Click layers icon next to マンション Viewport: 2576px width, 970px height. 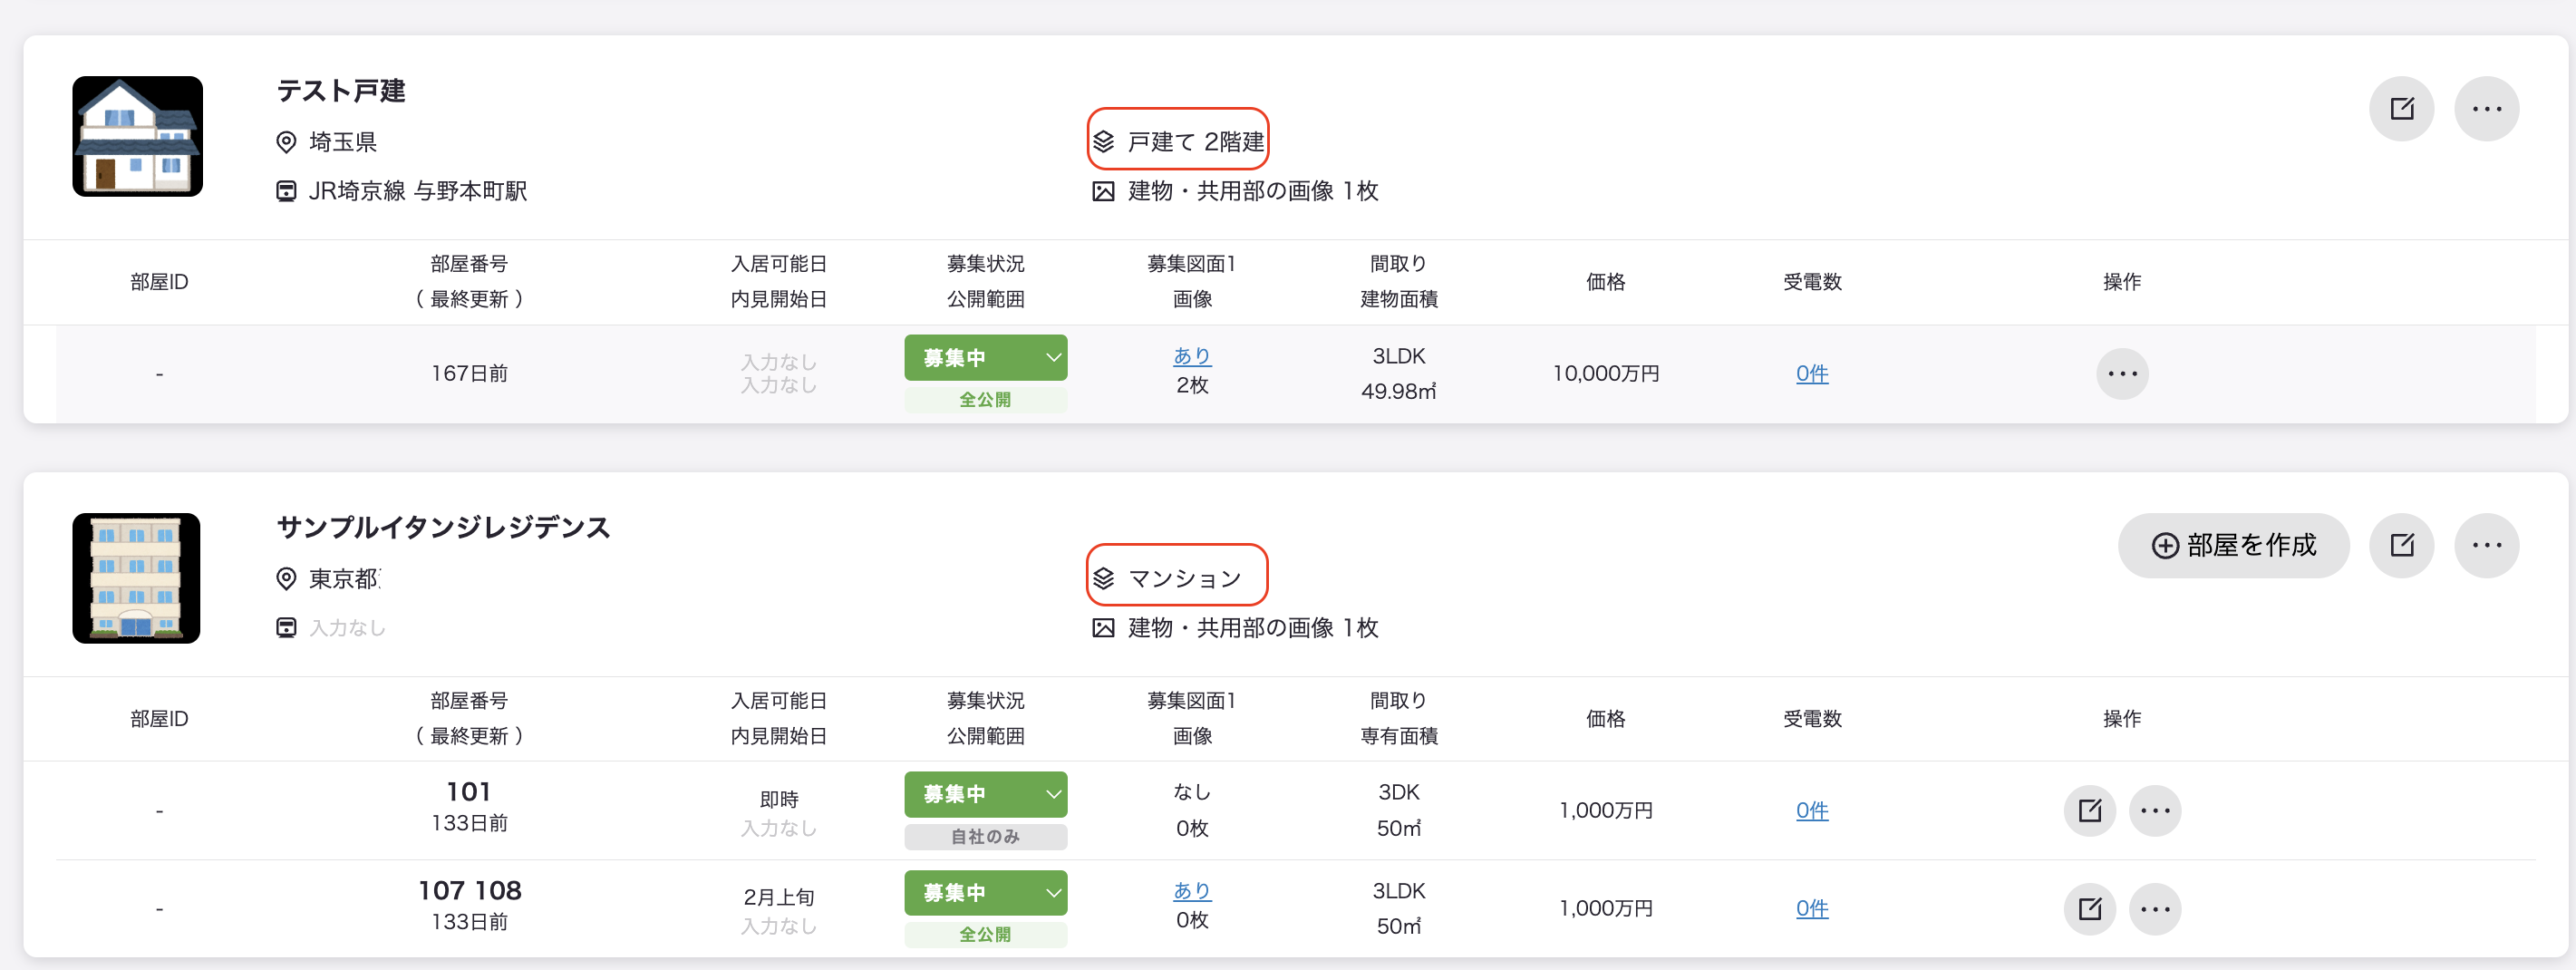pos(1103,578)
